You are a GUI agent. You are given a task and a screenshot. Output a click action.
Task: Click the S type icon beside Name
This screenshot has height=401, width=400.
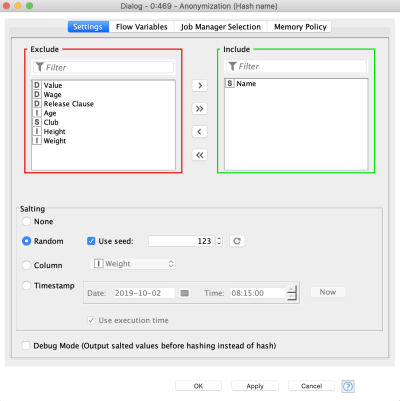pyautogui.click(x=230, y=83)
